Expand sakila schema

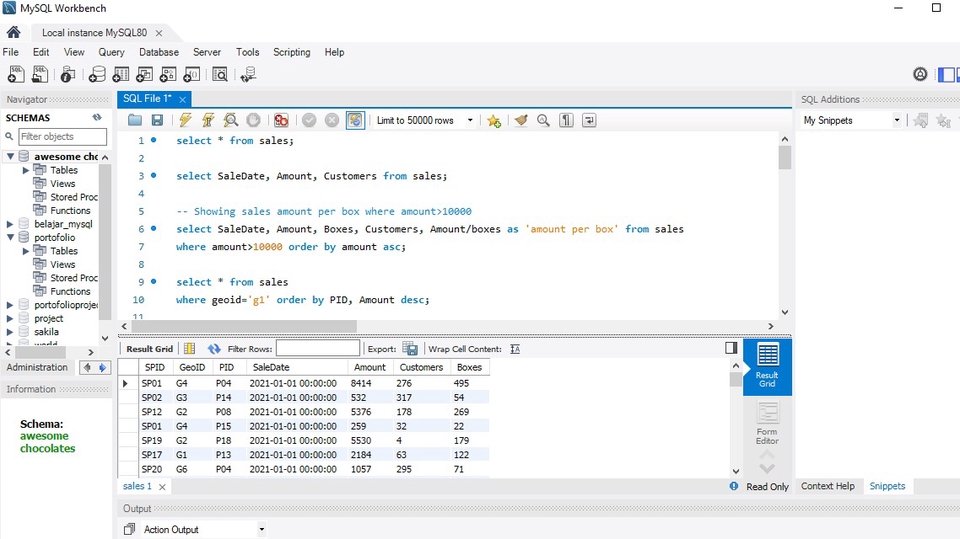(x=10, y=332)
